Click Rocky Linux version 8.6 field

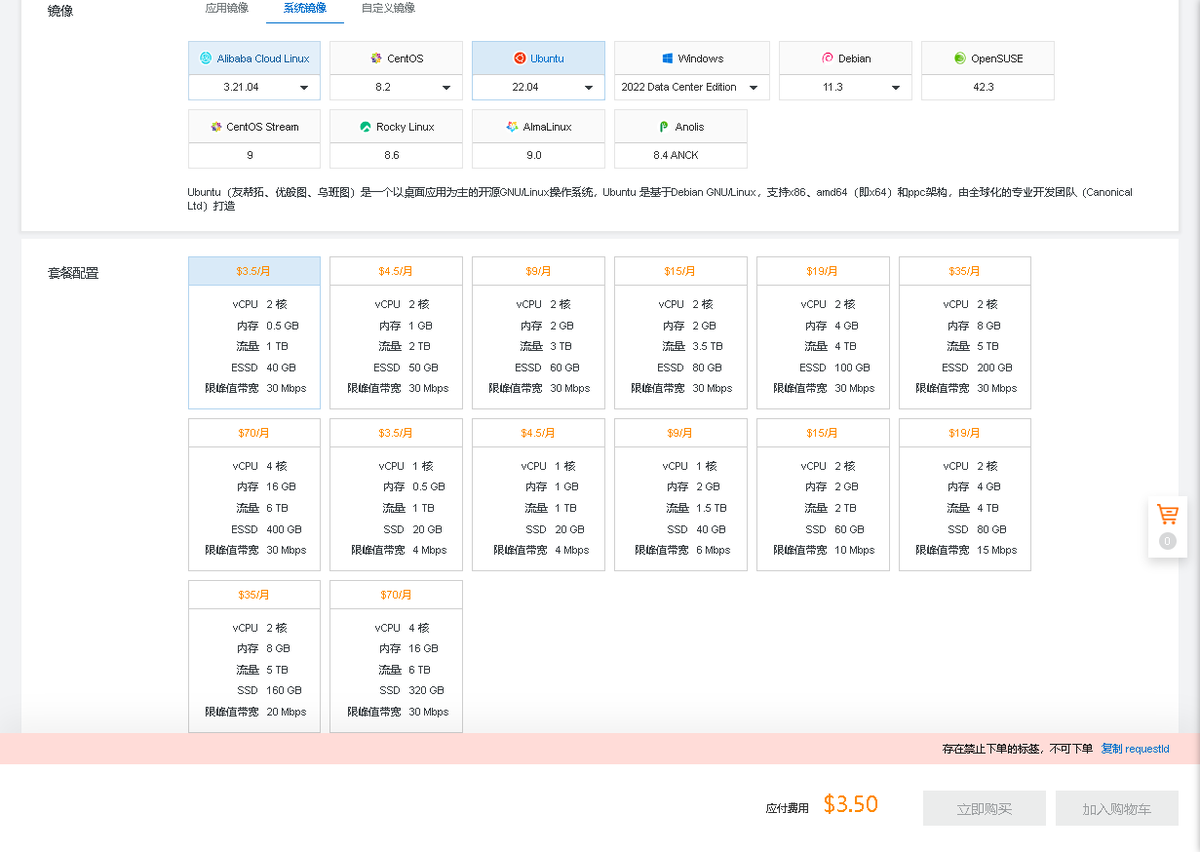click(x=396, y=155)
